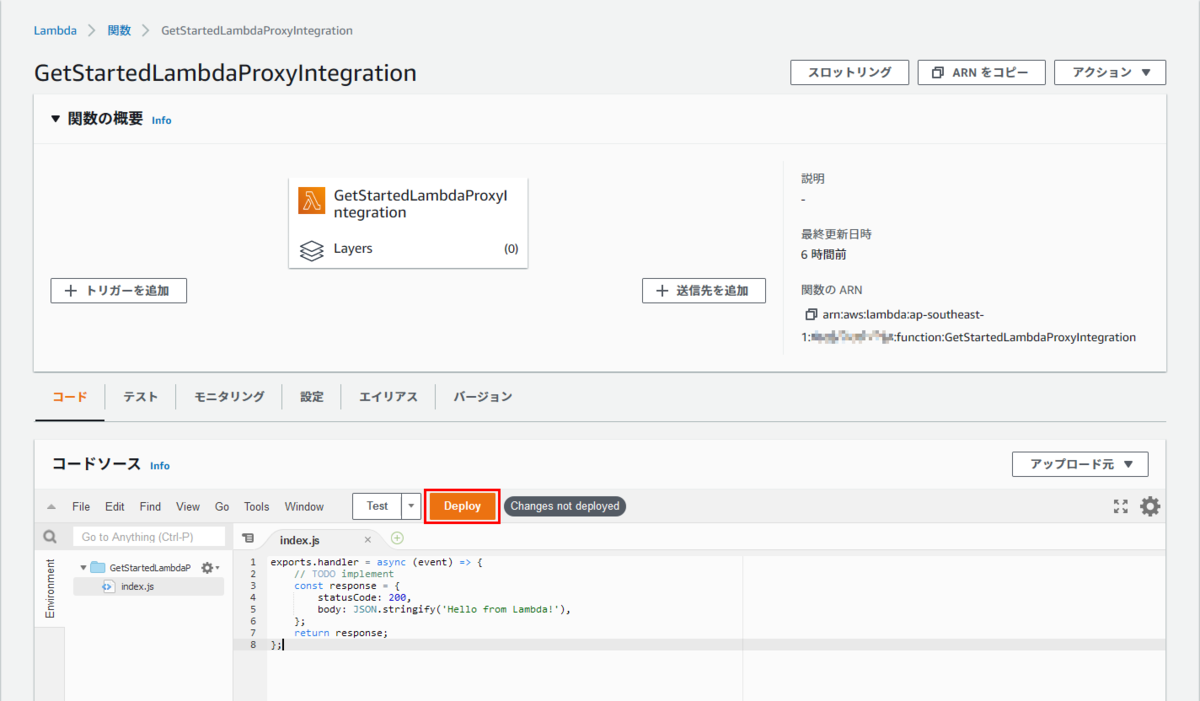Open the Edit menu in editor

pyautogui.click(x=115, y=507)
